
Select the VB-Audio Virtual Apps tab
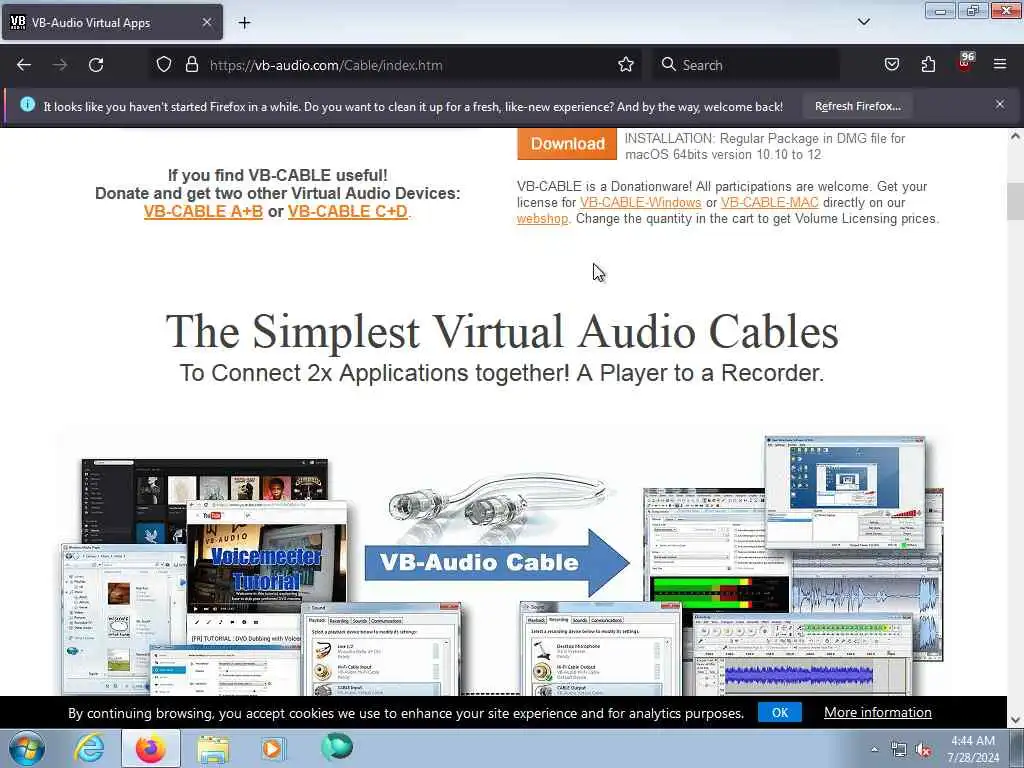112,23
